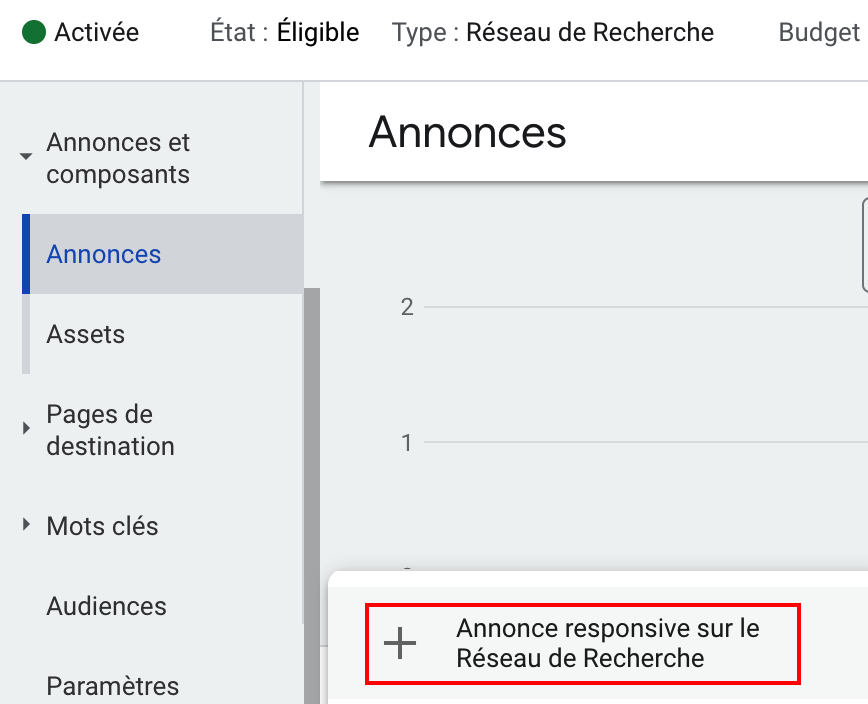Collapse the Annonces et composants arrow

coord(26,156)
